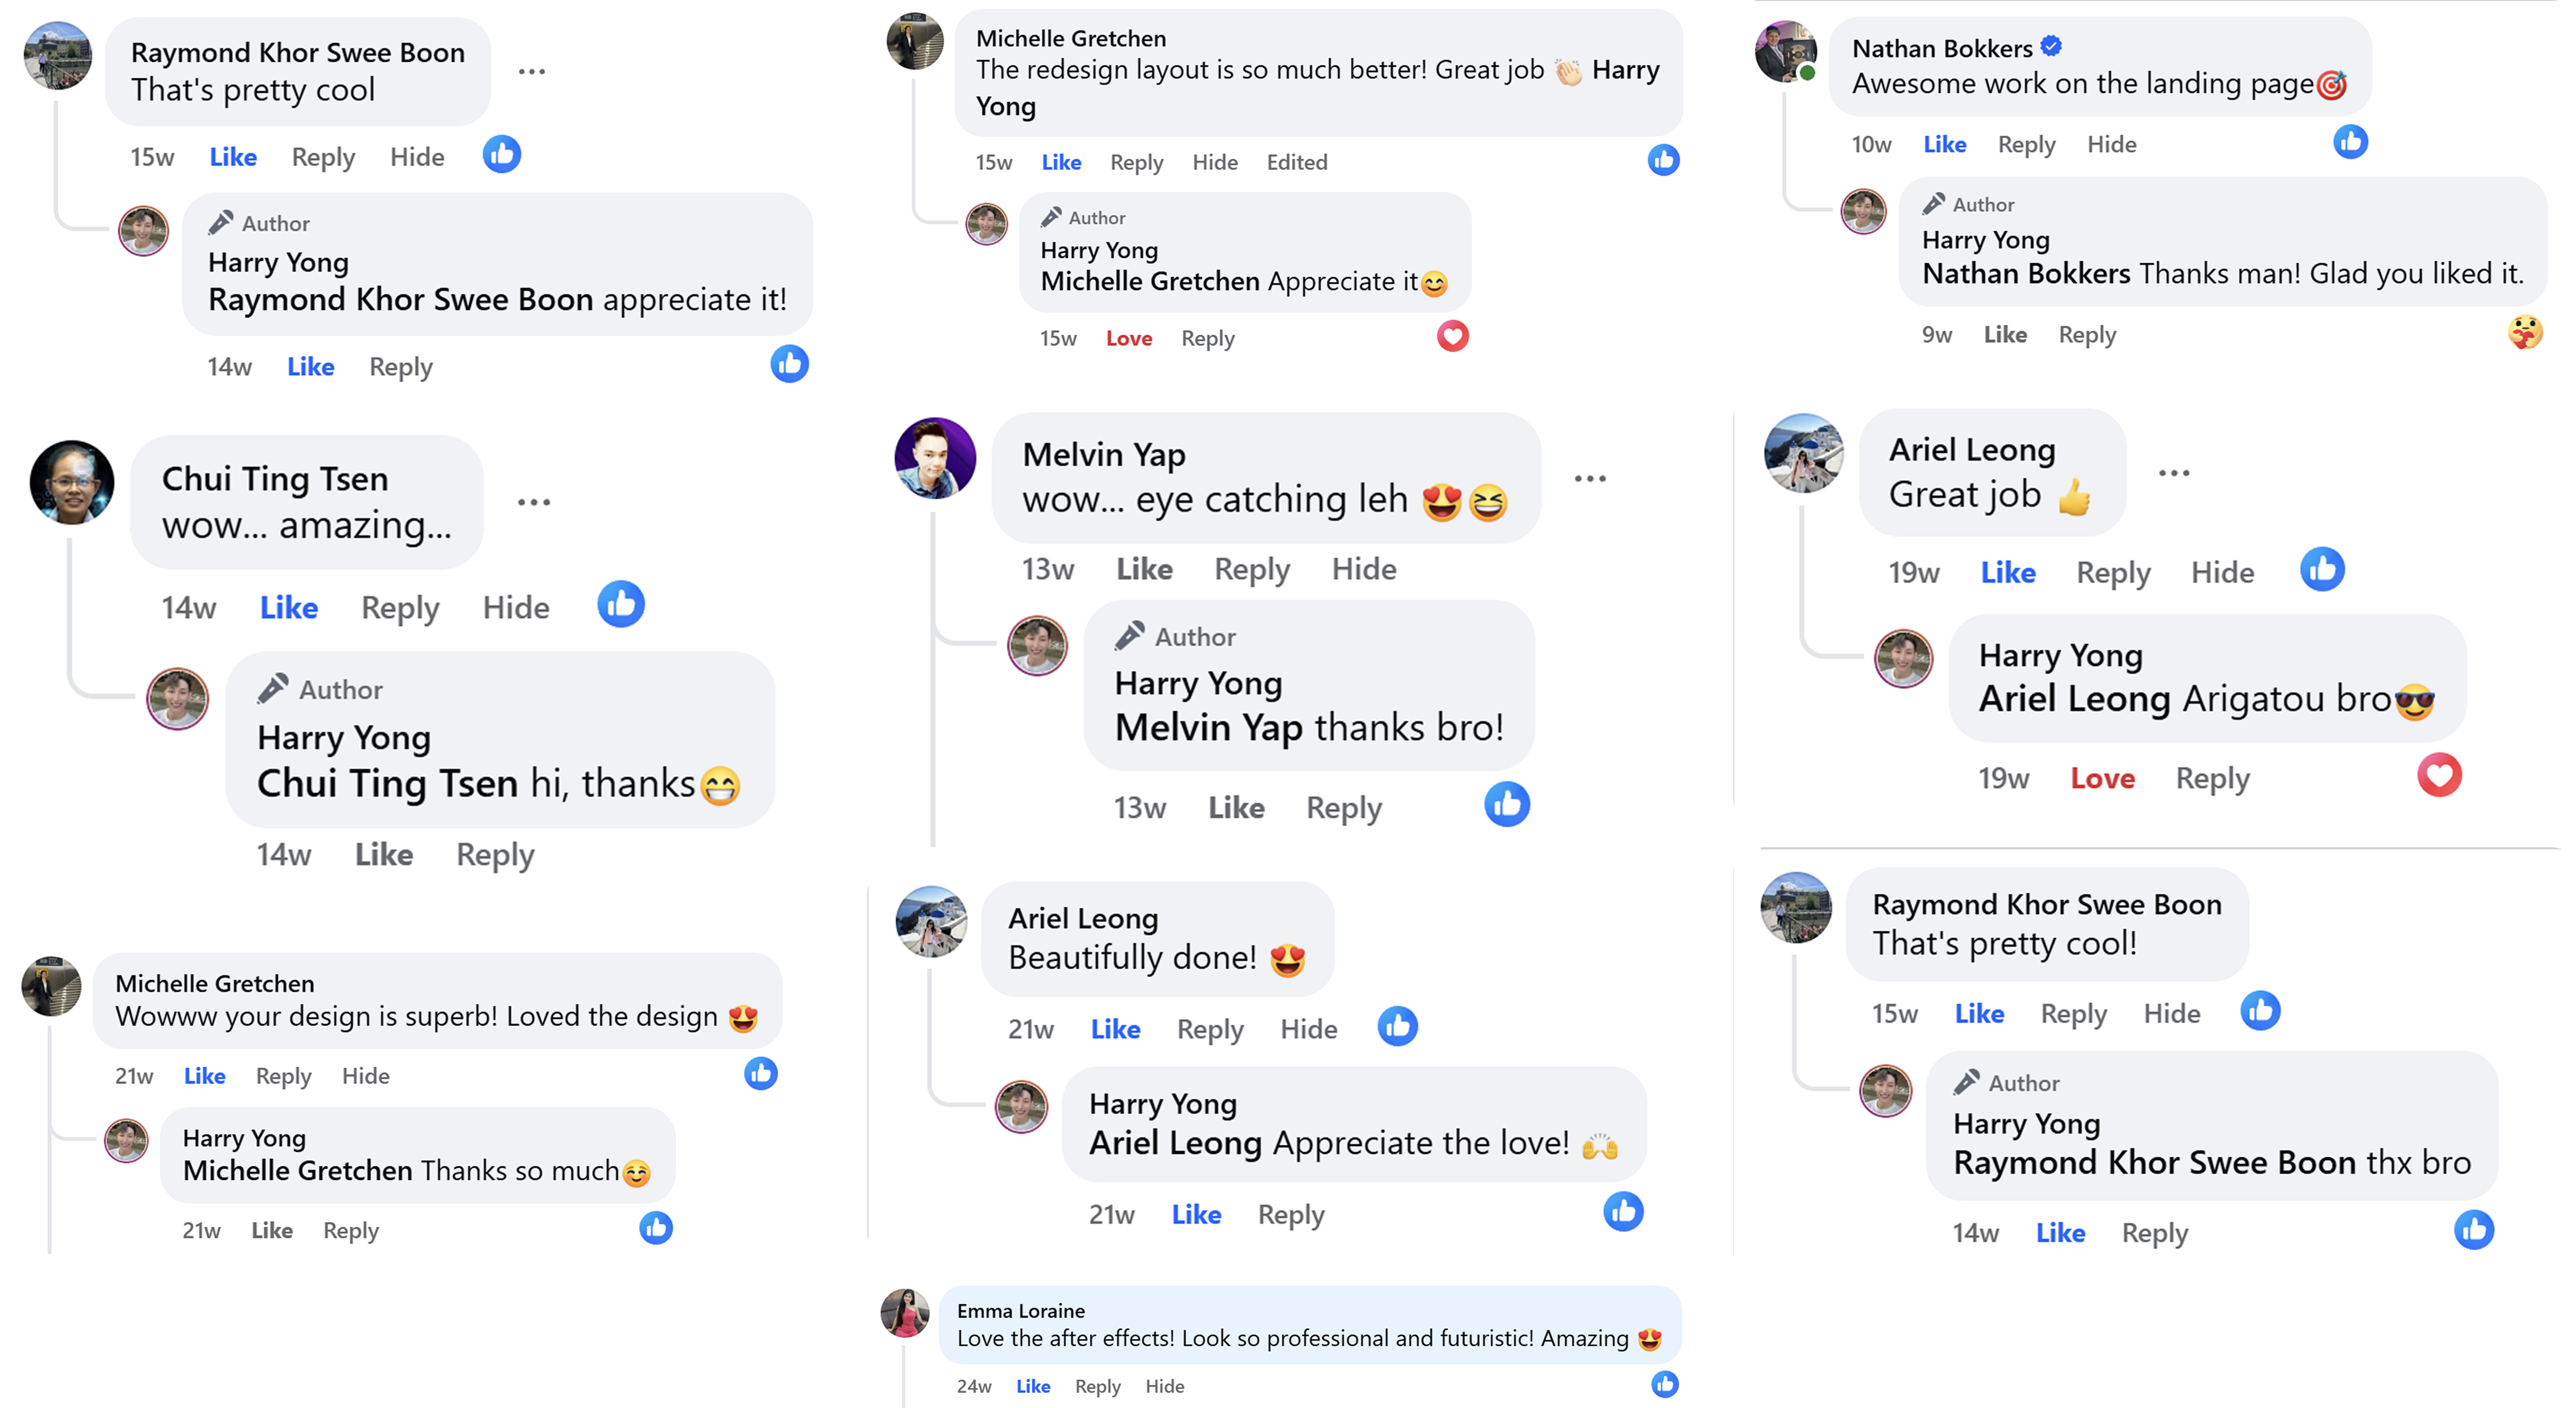Reply to Nathan Bokkers' landing page comment

click(x=2026, y=145)
